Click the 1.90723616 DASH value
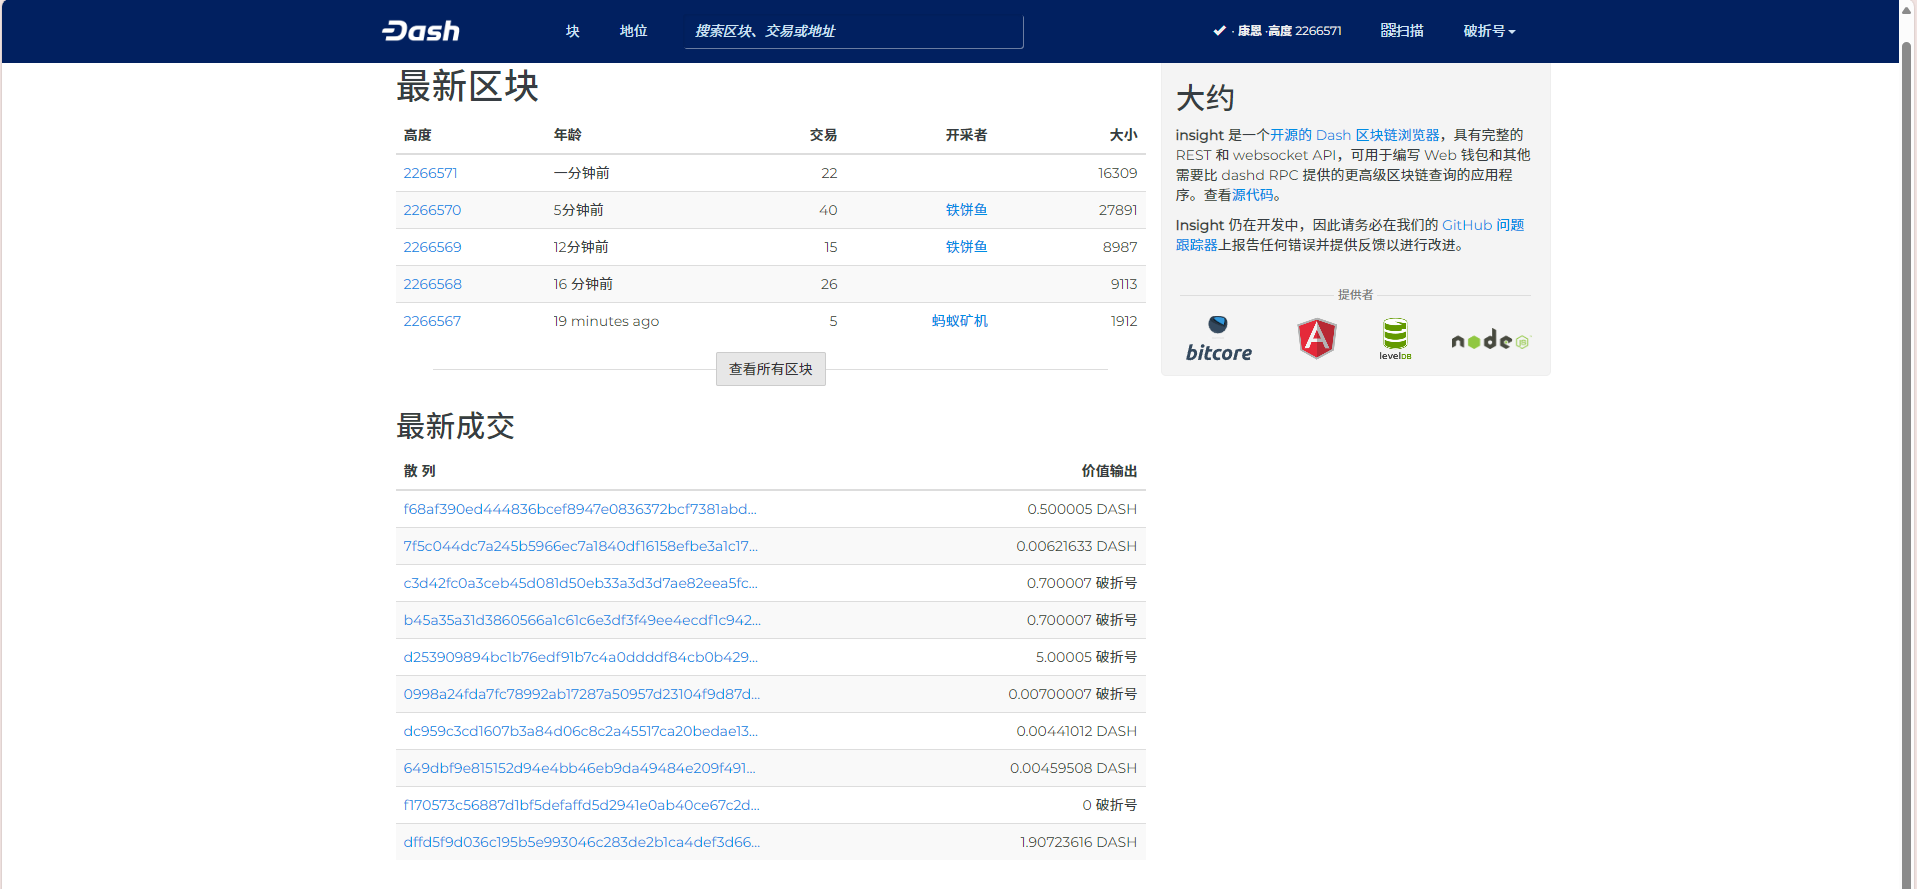The height and width of the screenshot is (889, 1917). (1078, 842)
